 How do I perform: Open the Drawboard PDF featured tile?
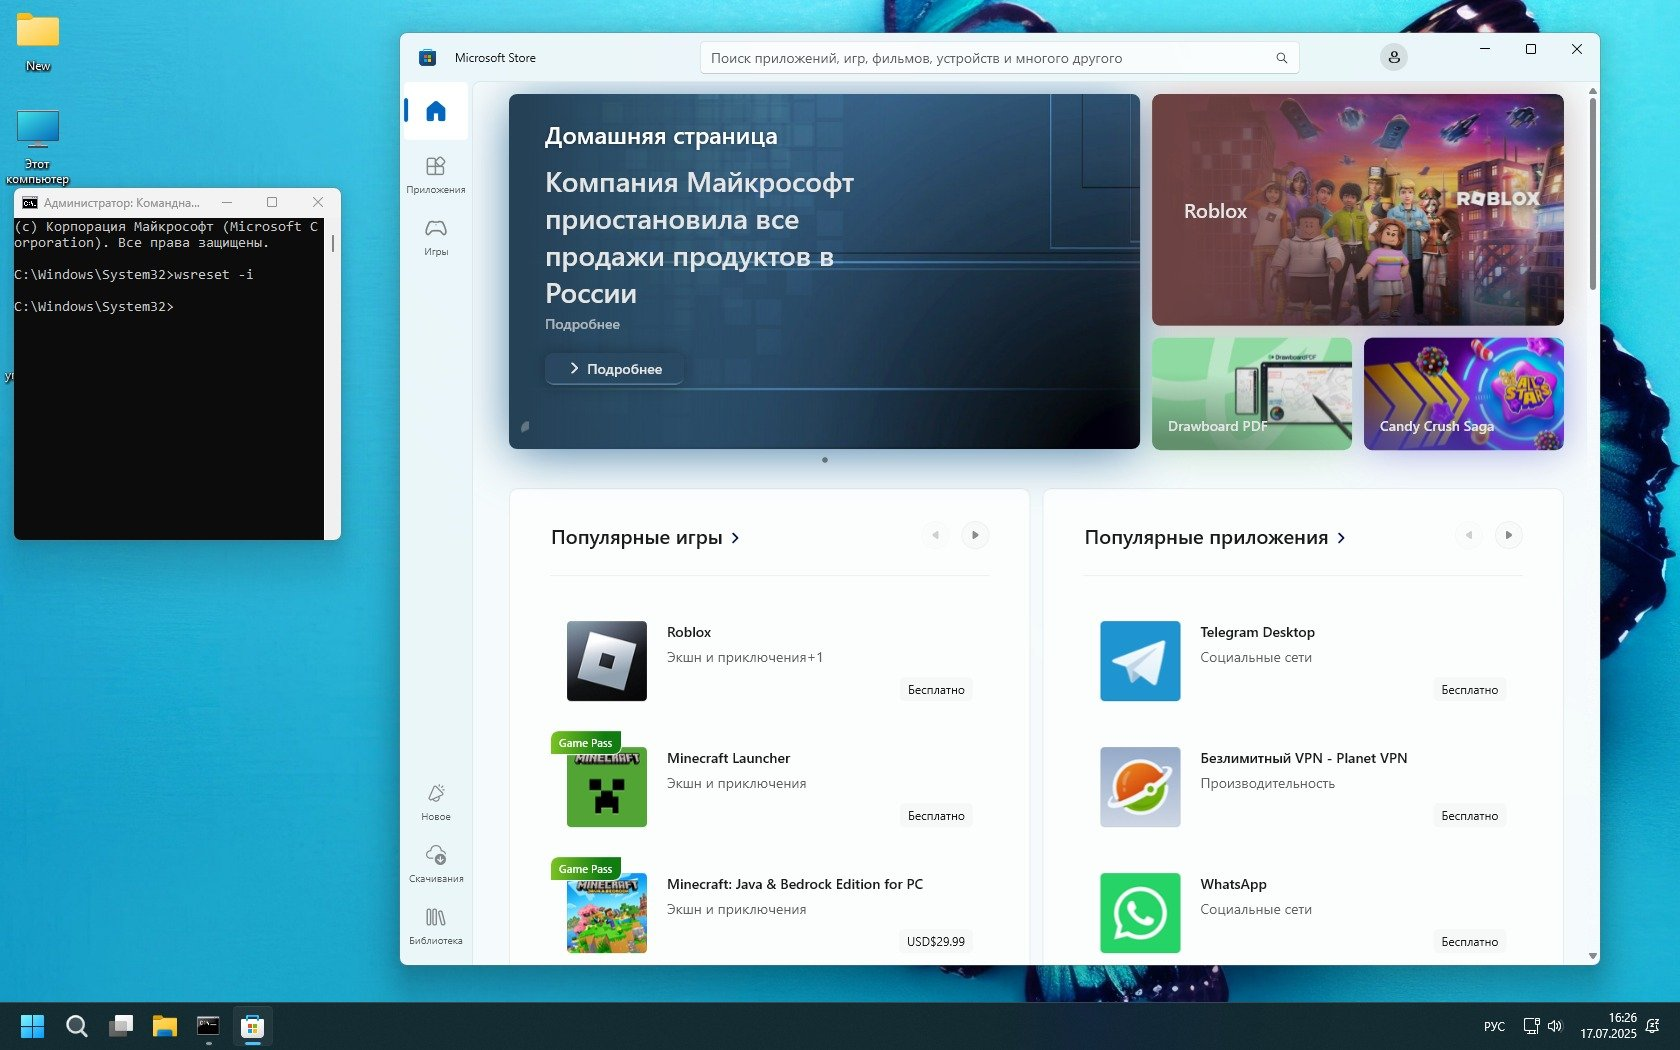click(x=1252, y=394)
